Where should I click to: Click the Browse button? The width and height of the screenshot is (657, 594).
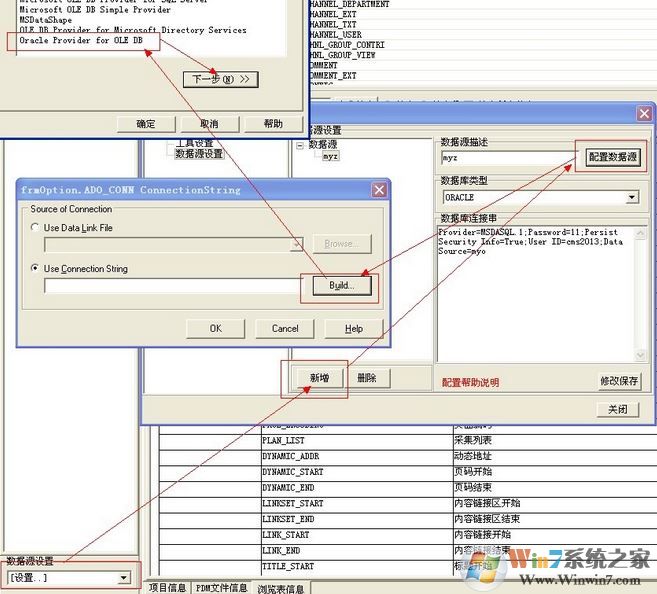pyautogui.click(x=341, y=244)
